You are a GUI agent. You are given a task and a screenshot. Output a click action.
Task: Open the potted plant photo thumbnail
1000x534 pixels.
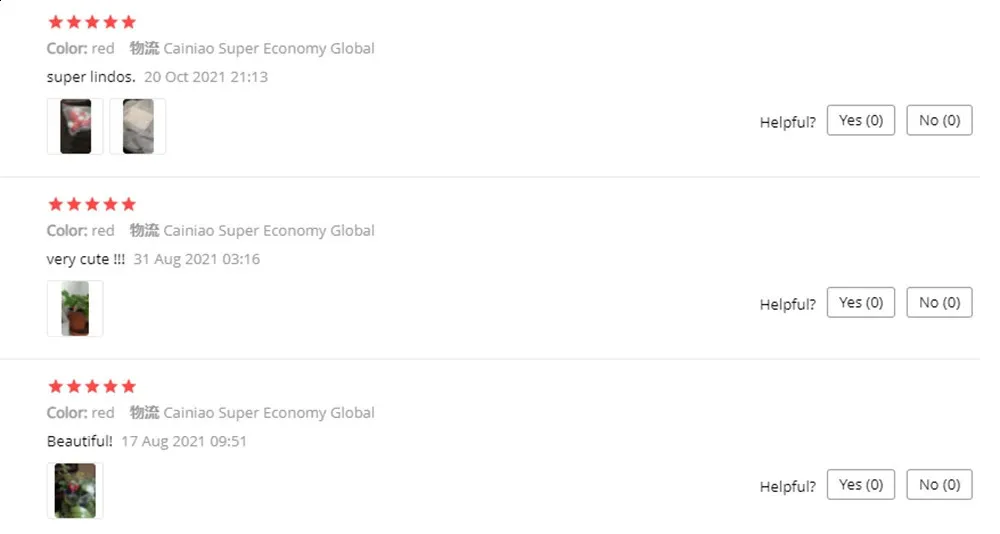[75, 309]
